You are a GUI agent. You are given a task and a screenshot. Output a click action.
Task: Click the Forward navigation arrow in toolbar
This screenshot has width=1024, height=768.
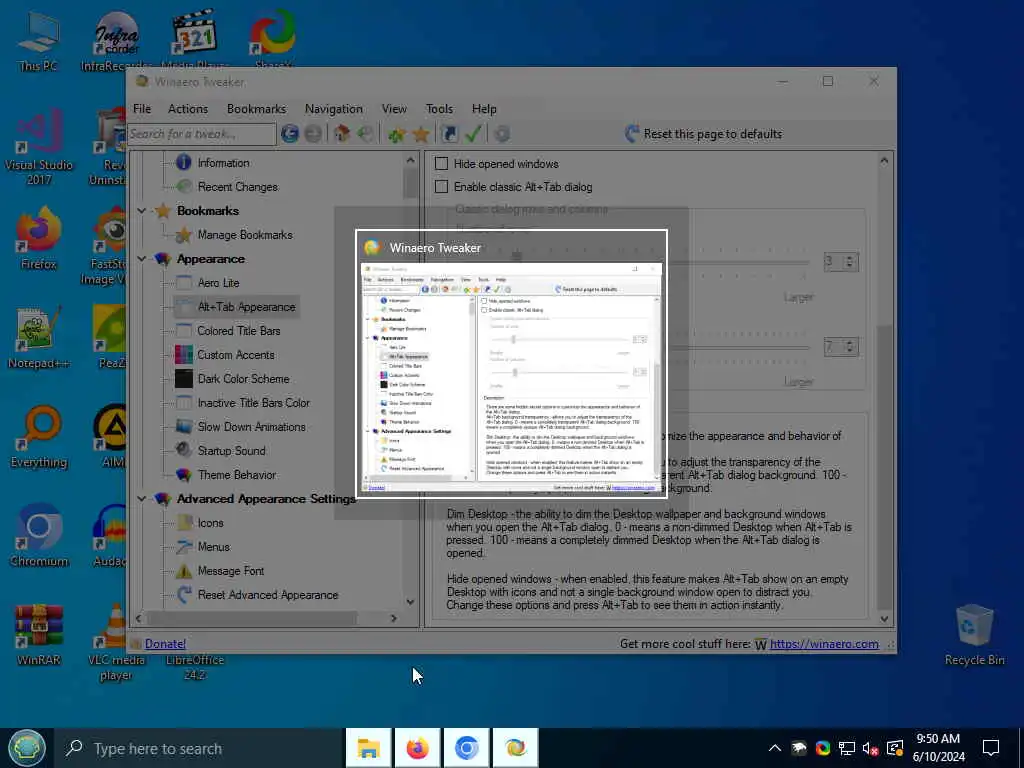coord(313,134)
